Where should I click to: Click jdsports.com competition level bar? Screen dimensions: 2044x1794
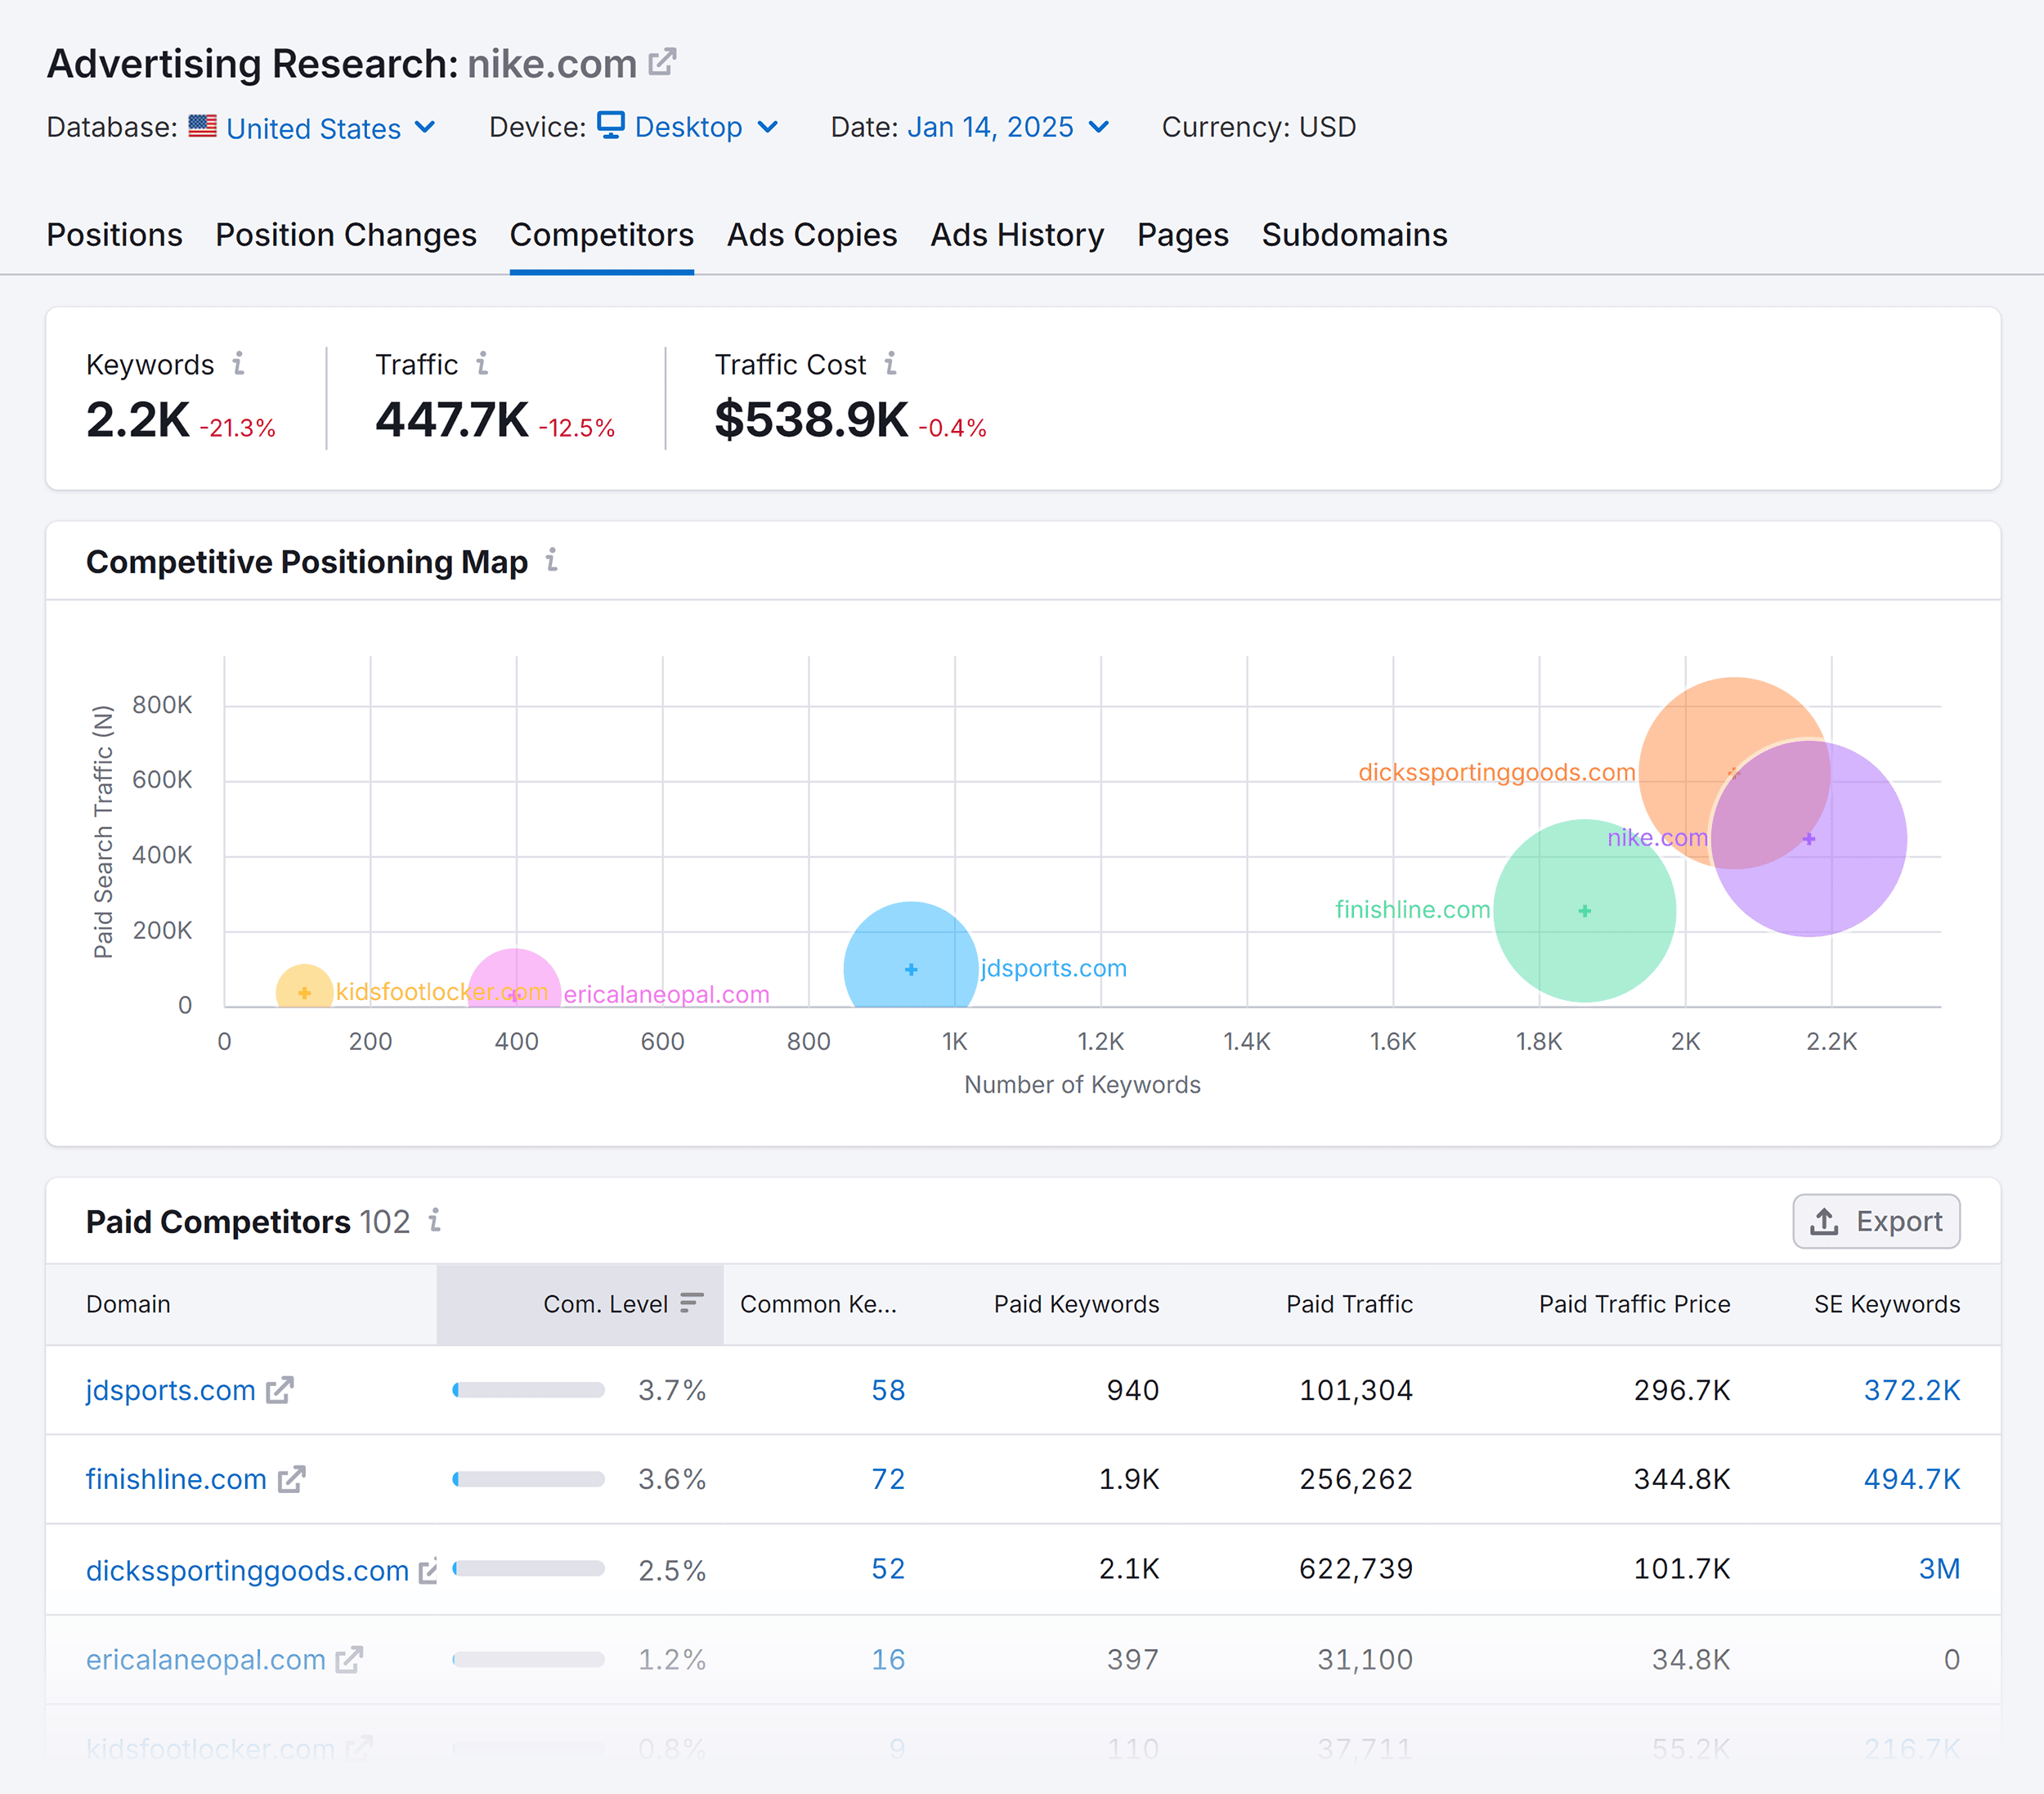point(528,1390)
